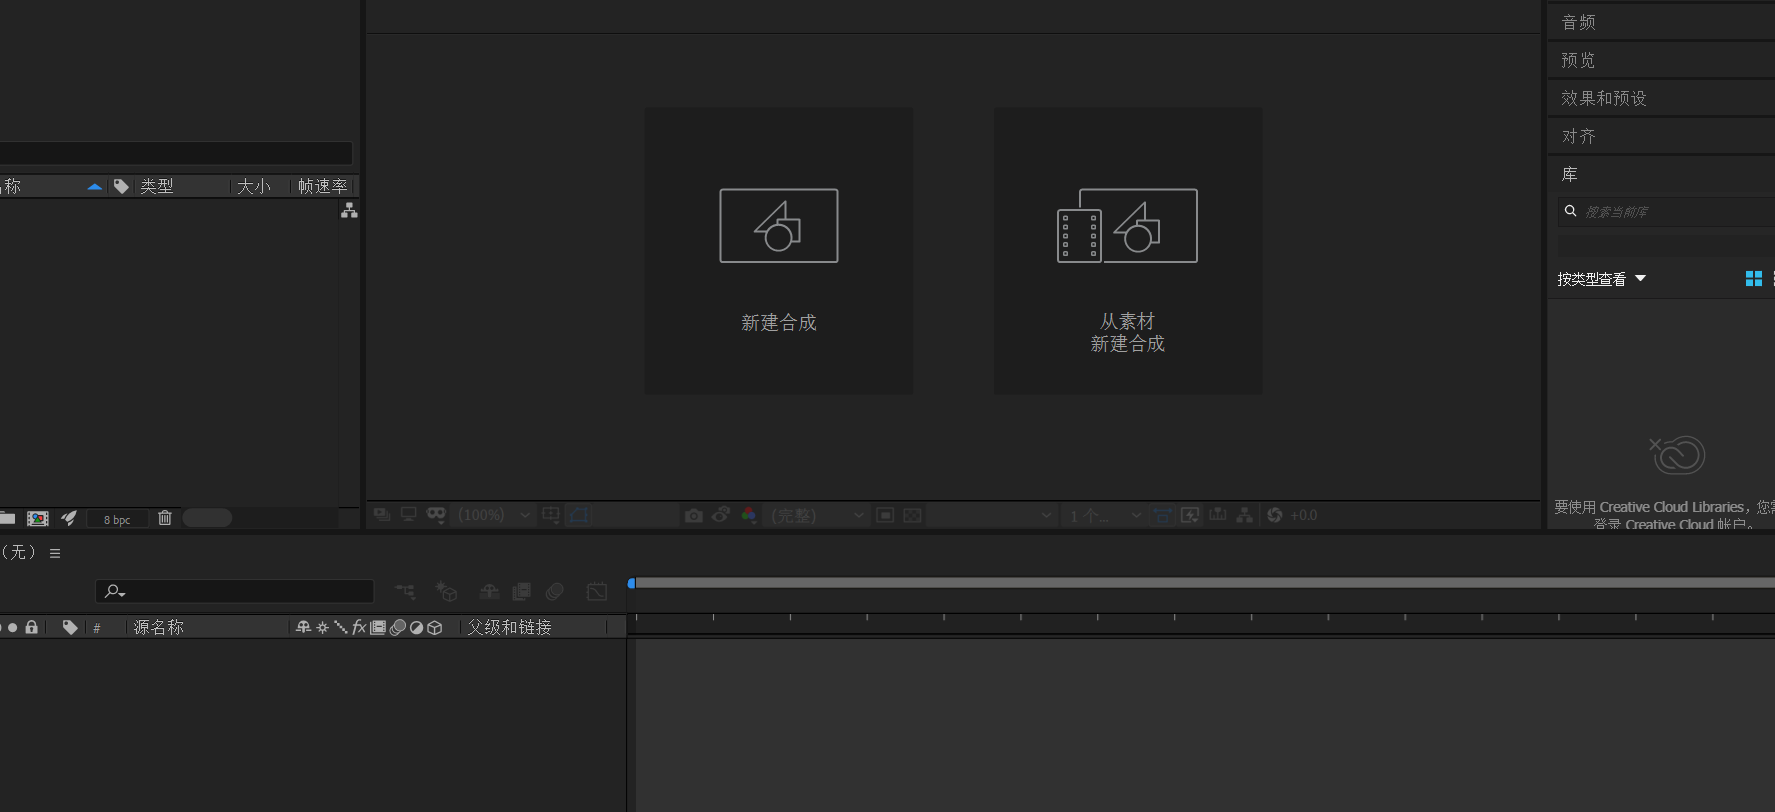Open the timeline panel menu beside (无)
1775x812 pixels.
coord(55,553)
